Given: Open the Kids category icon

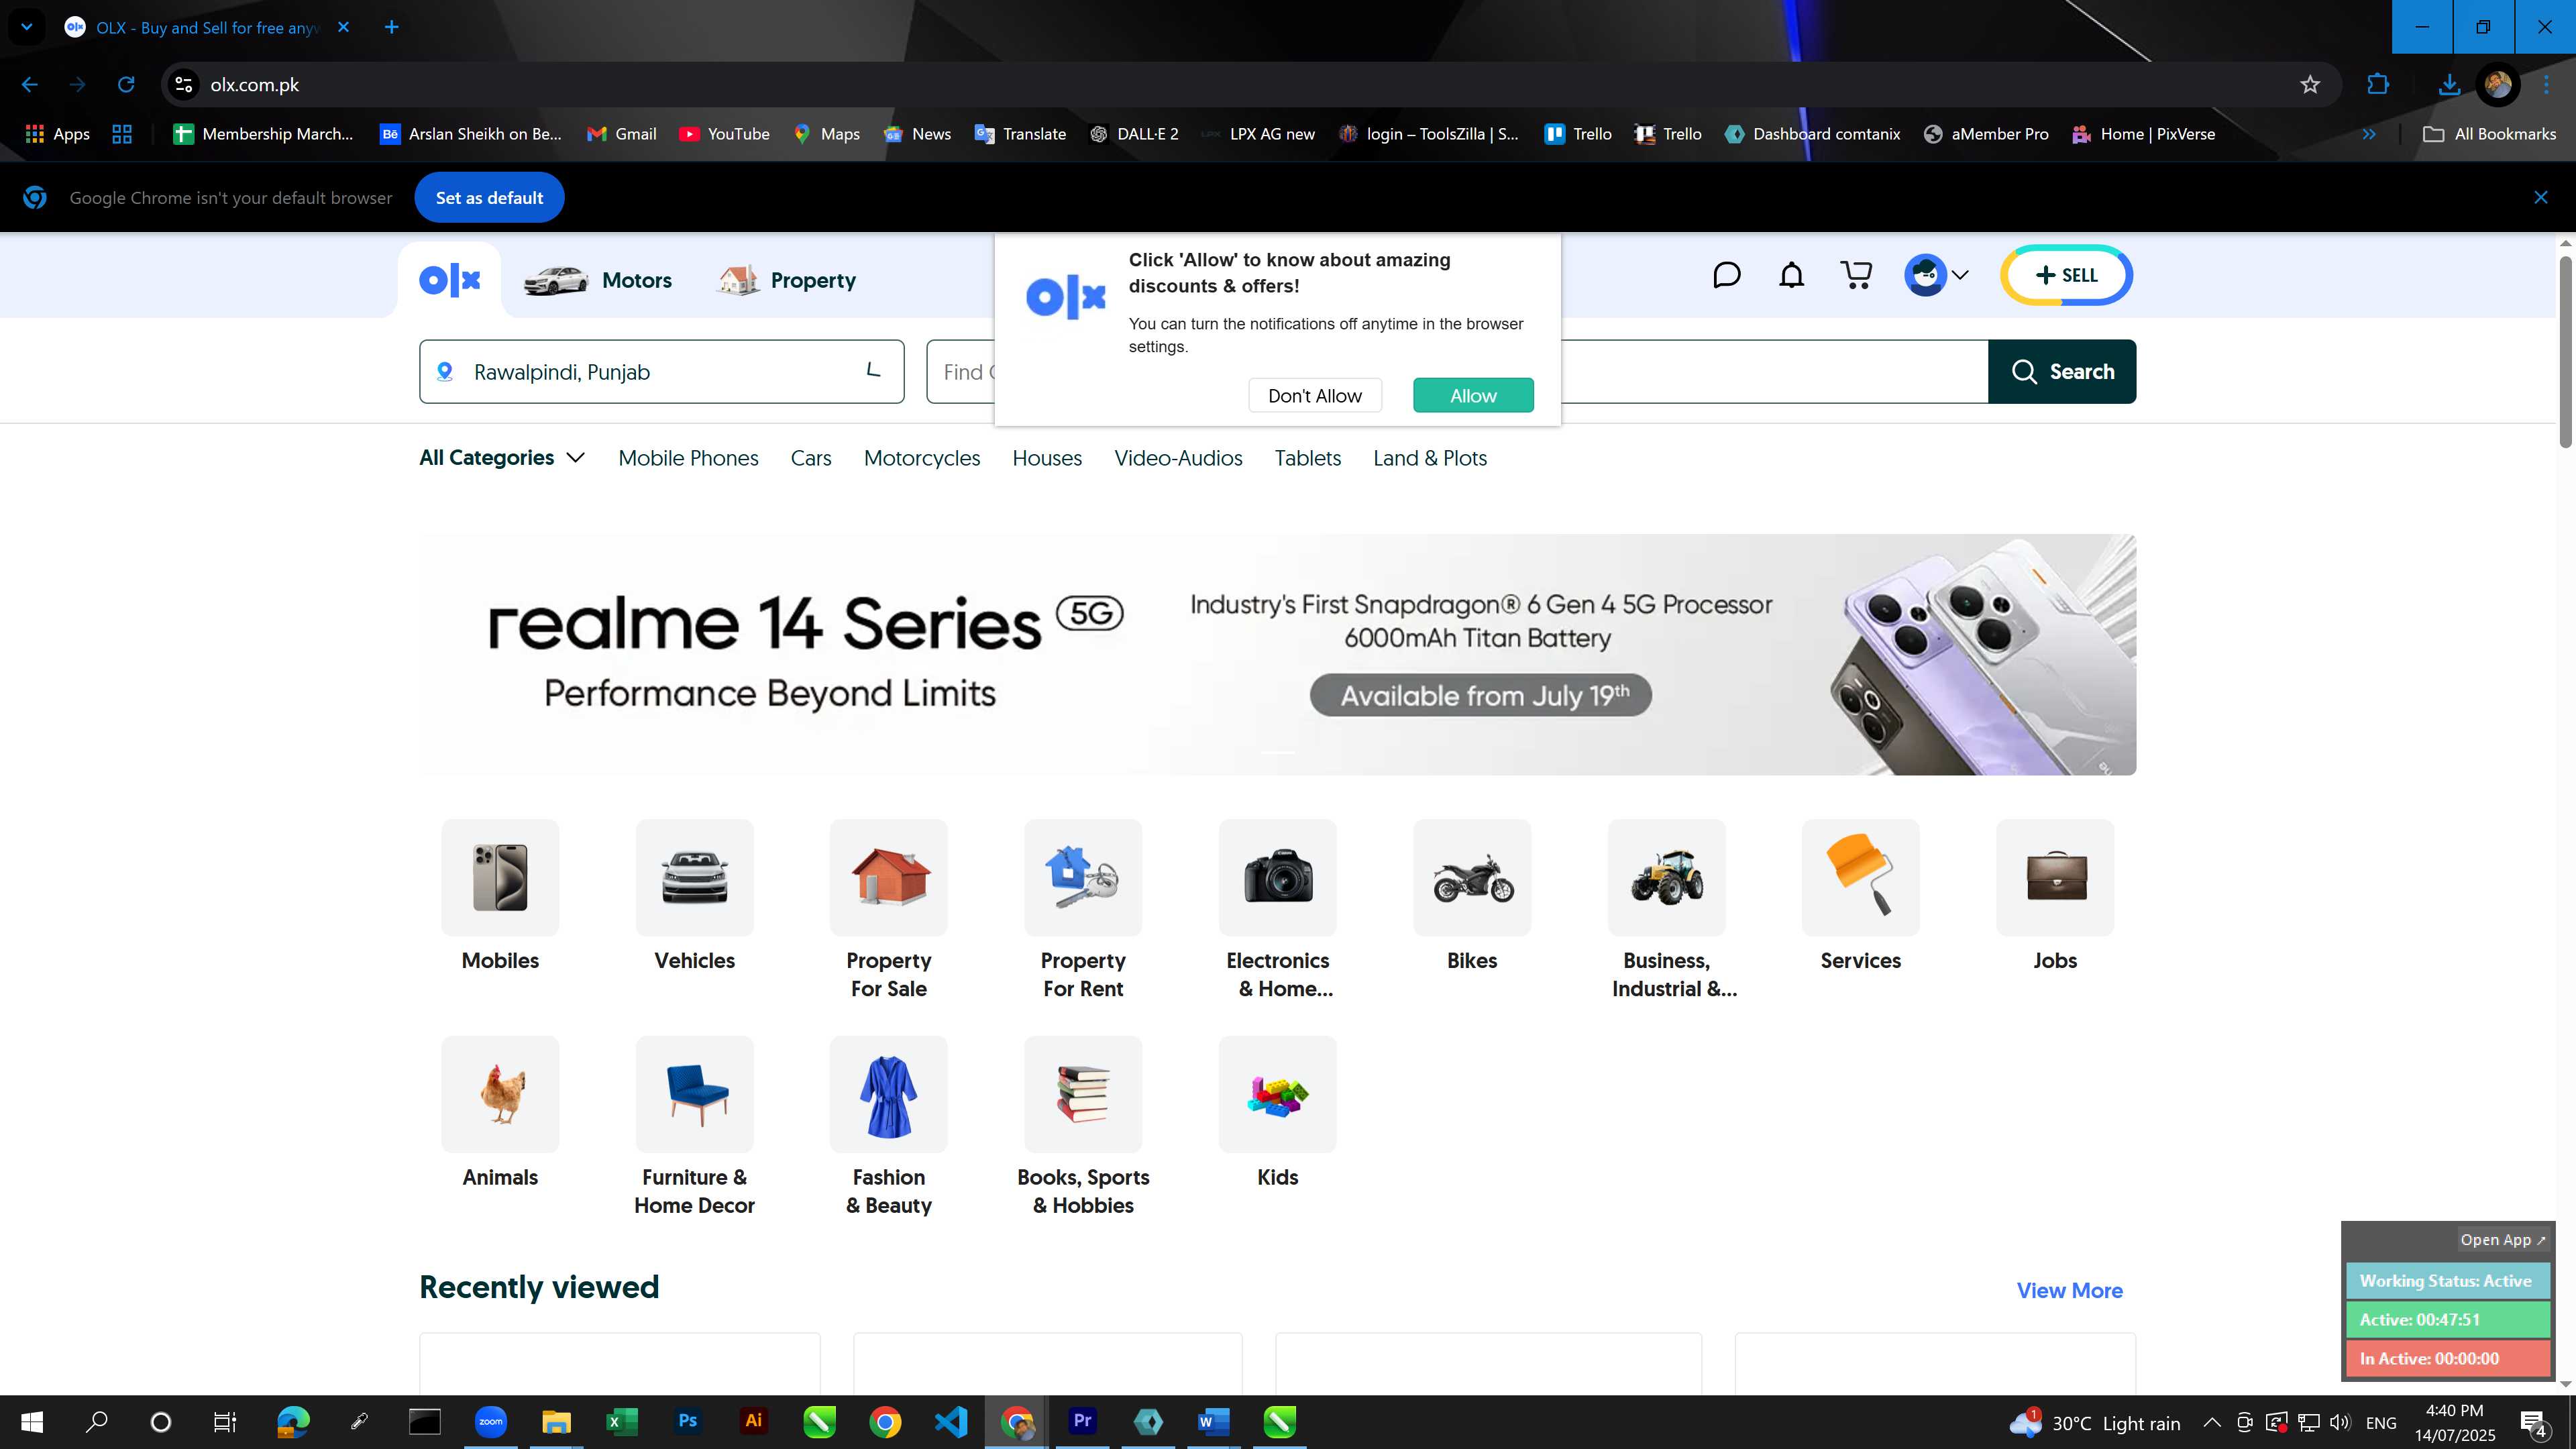Looking at the screenshot, I should coord(1278,1094).
